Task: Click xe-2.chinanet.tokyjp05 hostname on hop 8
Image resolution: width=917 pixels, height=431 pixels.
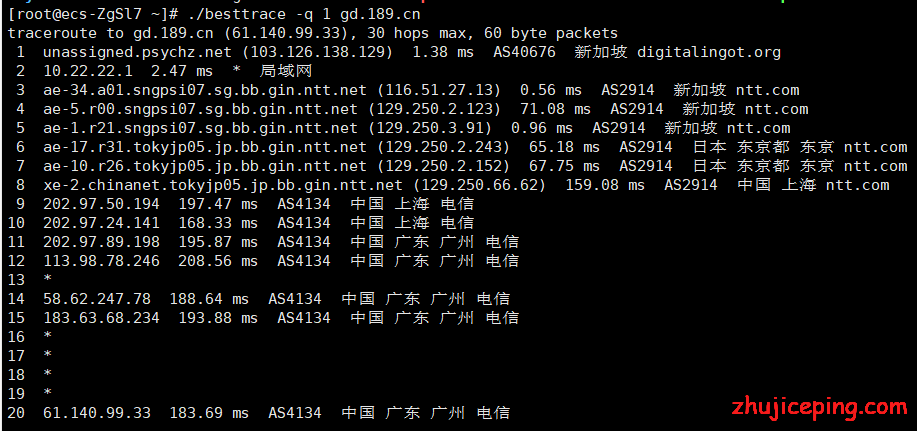Action: (x=223, y=185)
